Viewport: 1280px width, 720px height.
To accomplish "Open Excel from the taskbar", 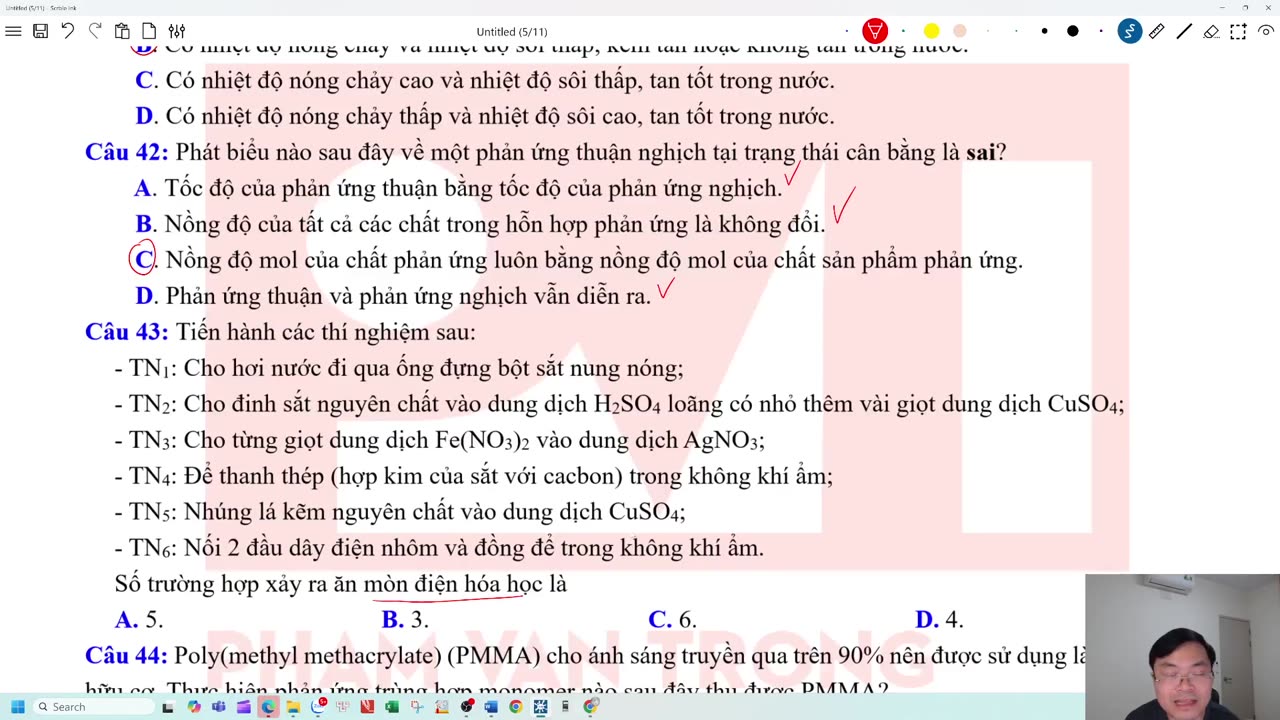I will point(392,707).
